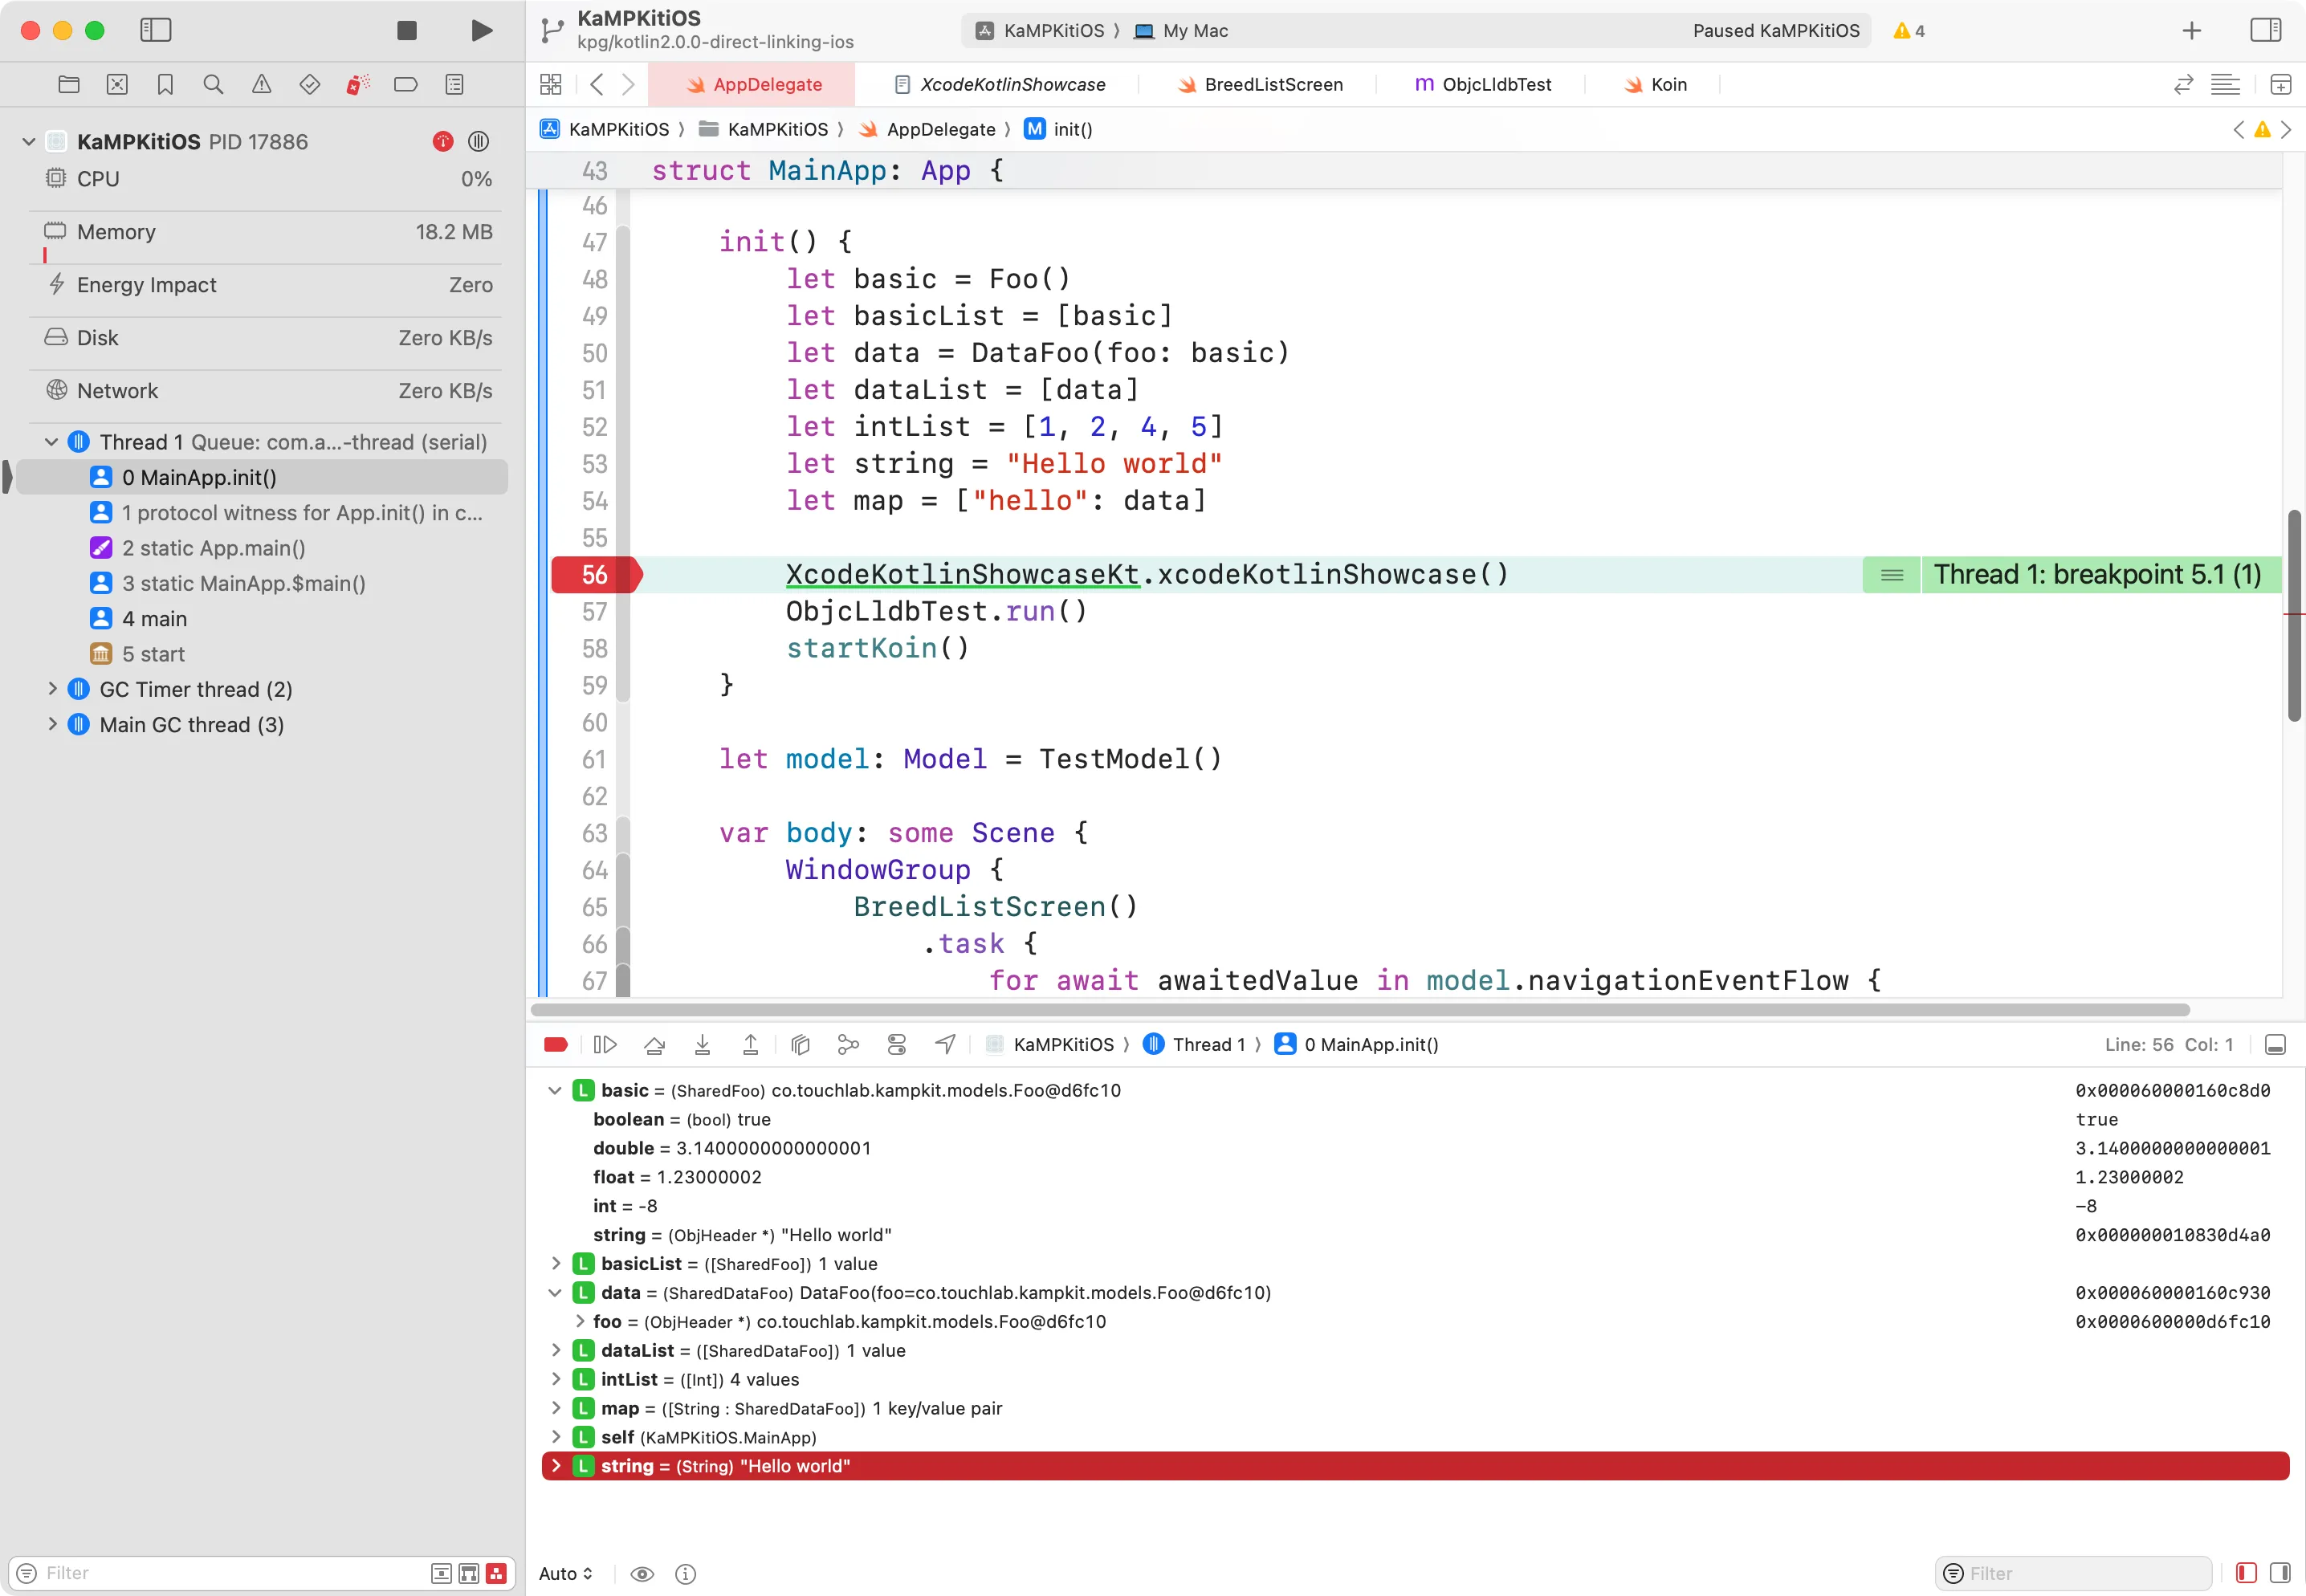The height and width of the screenshot is (1596, 2306).
Task: Select stack frame 4 main
Action: 155,619
